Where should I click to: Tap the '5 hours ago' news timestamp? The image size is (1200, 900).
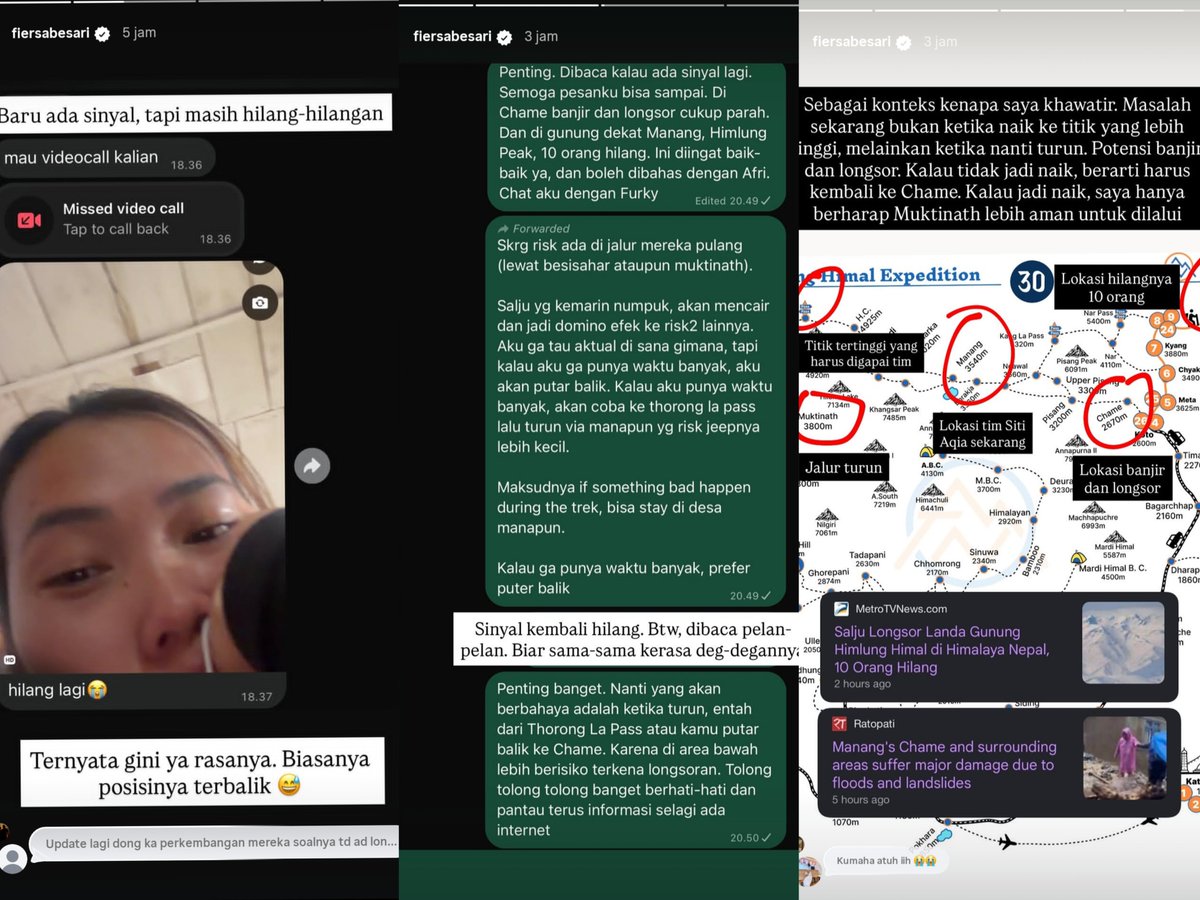pos(861,800)
